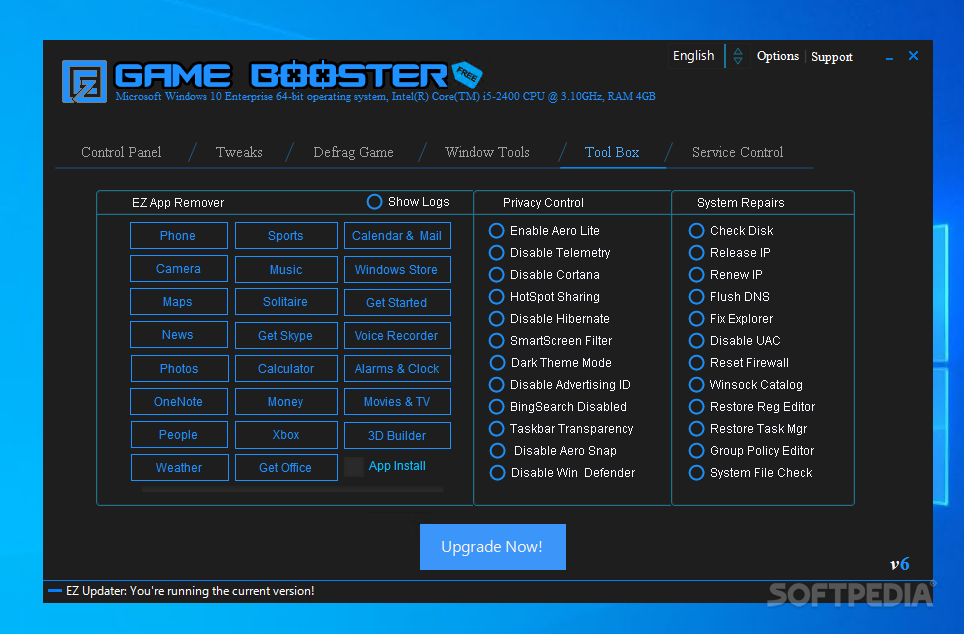The image size is (964, 634).
Task: Select Flush DNS
Action: click(x=696, y=296)
